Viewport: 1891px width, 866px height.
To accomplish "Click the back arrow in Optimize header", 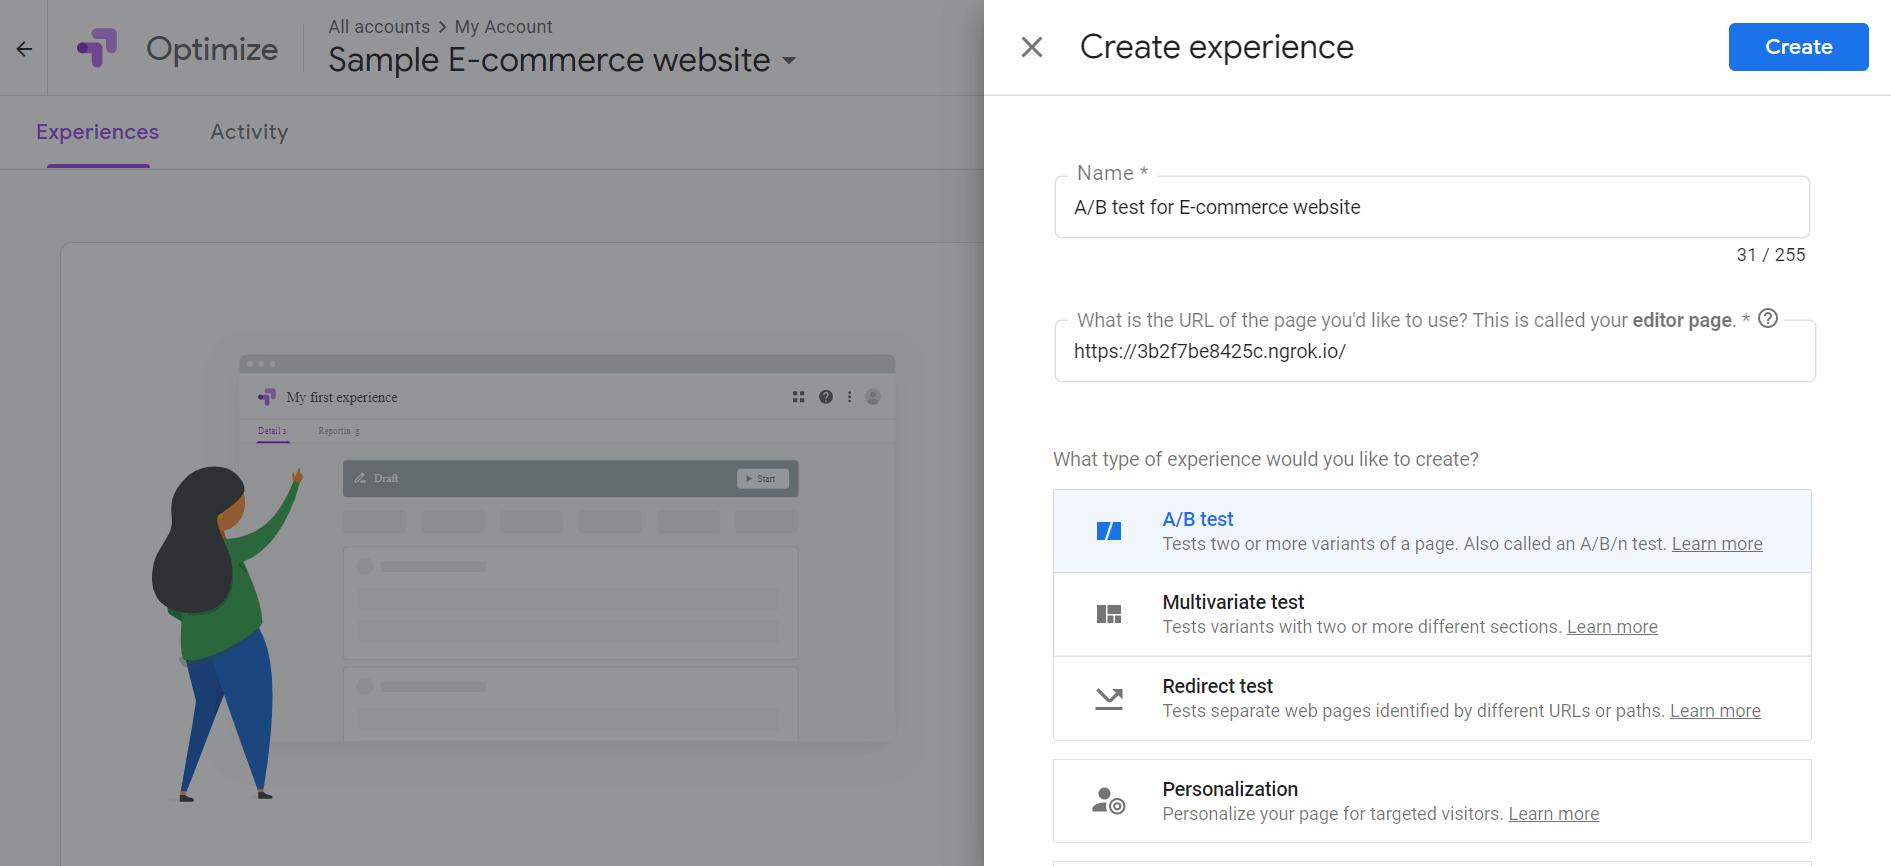I will coord(24,48).
